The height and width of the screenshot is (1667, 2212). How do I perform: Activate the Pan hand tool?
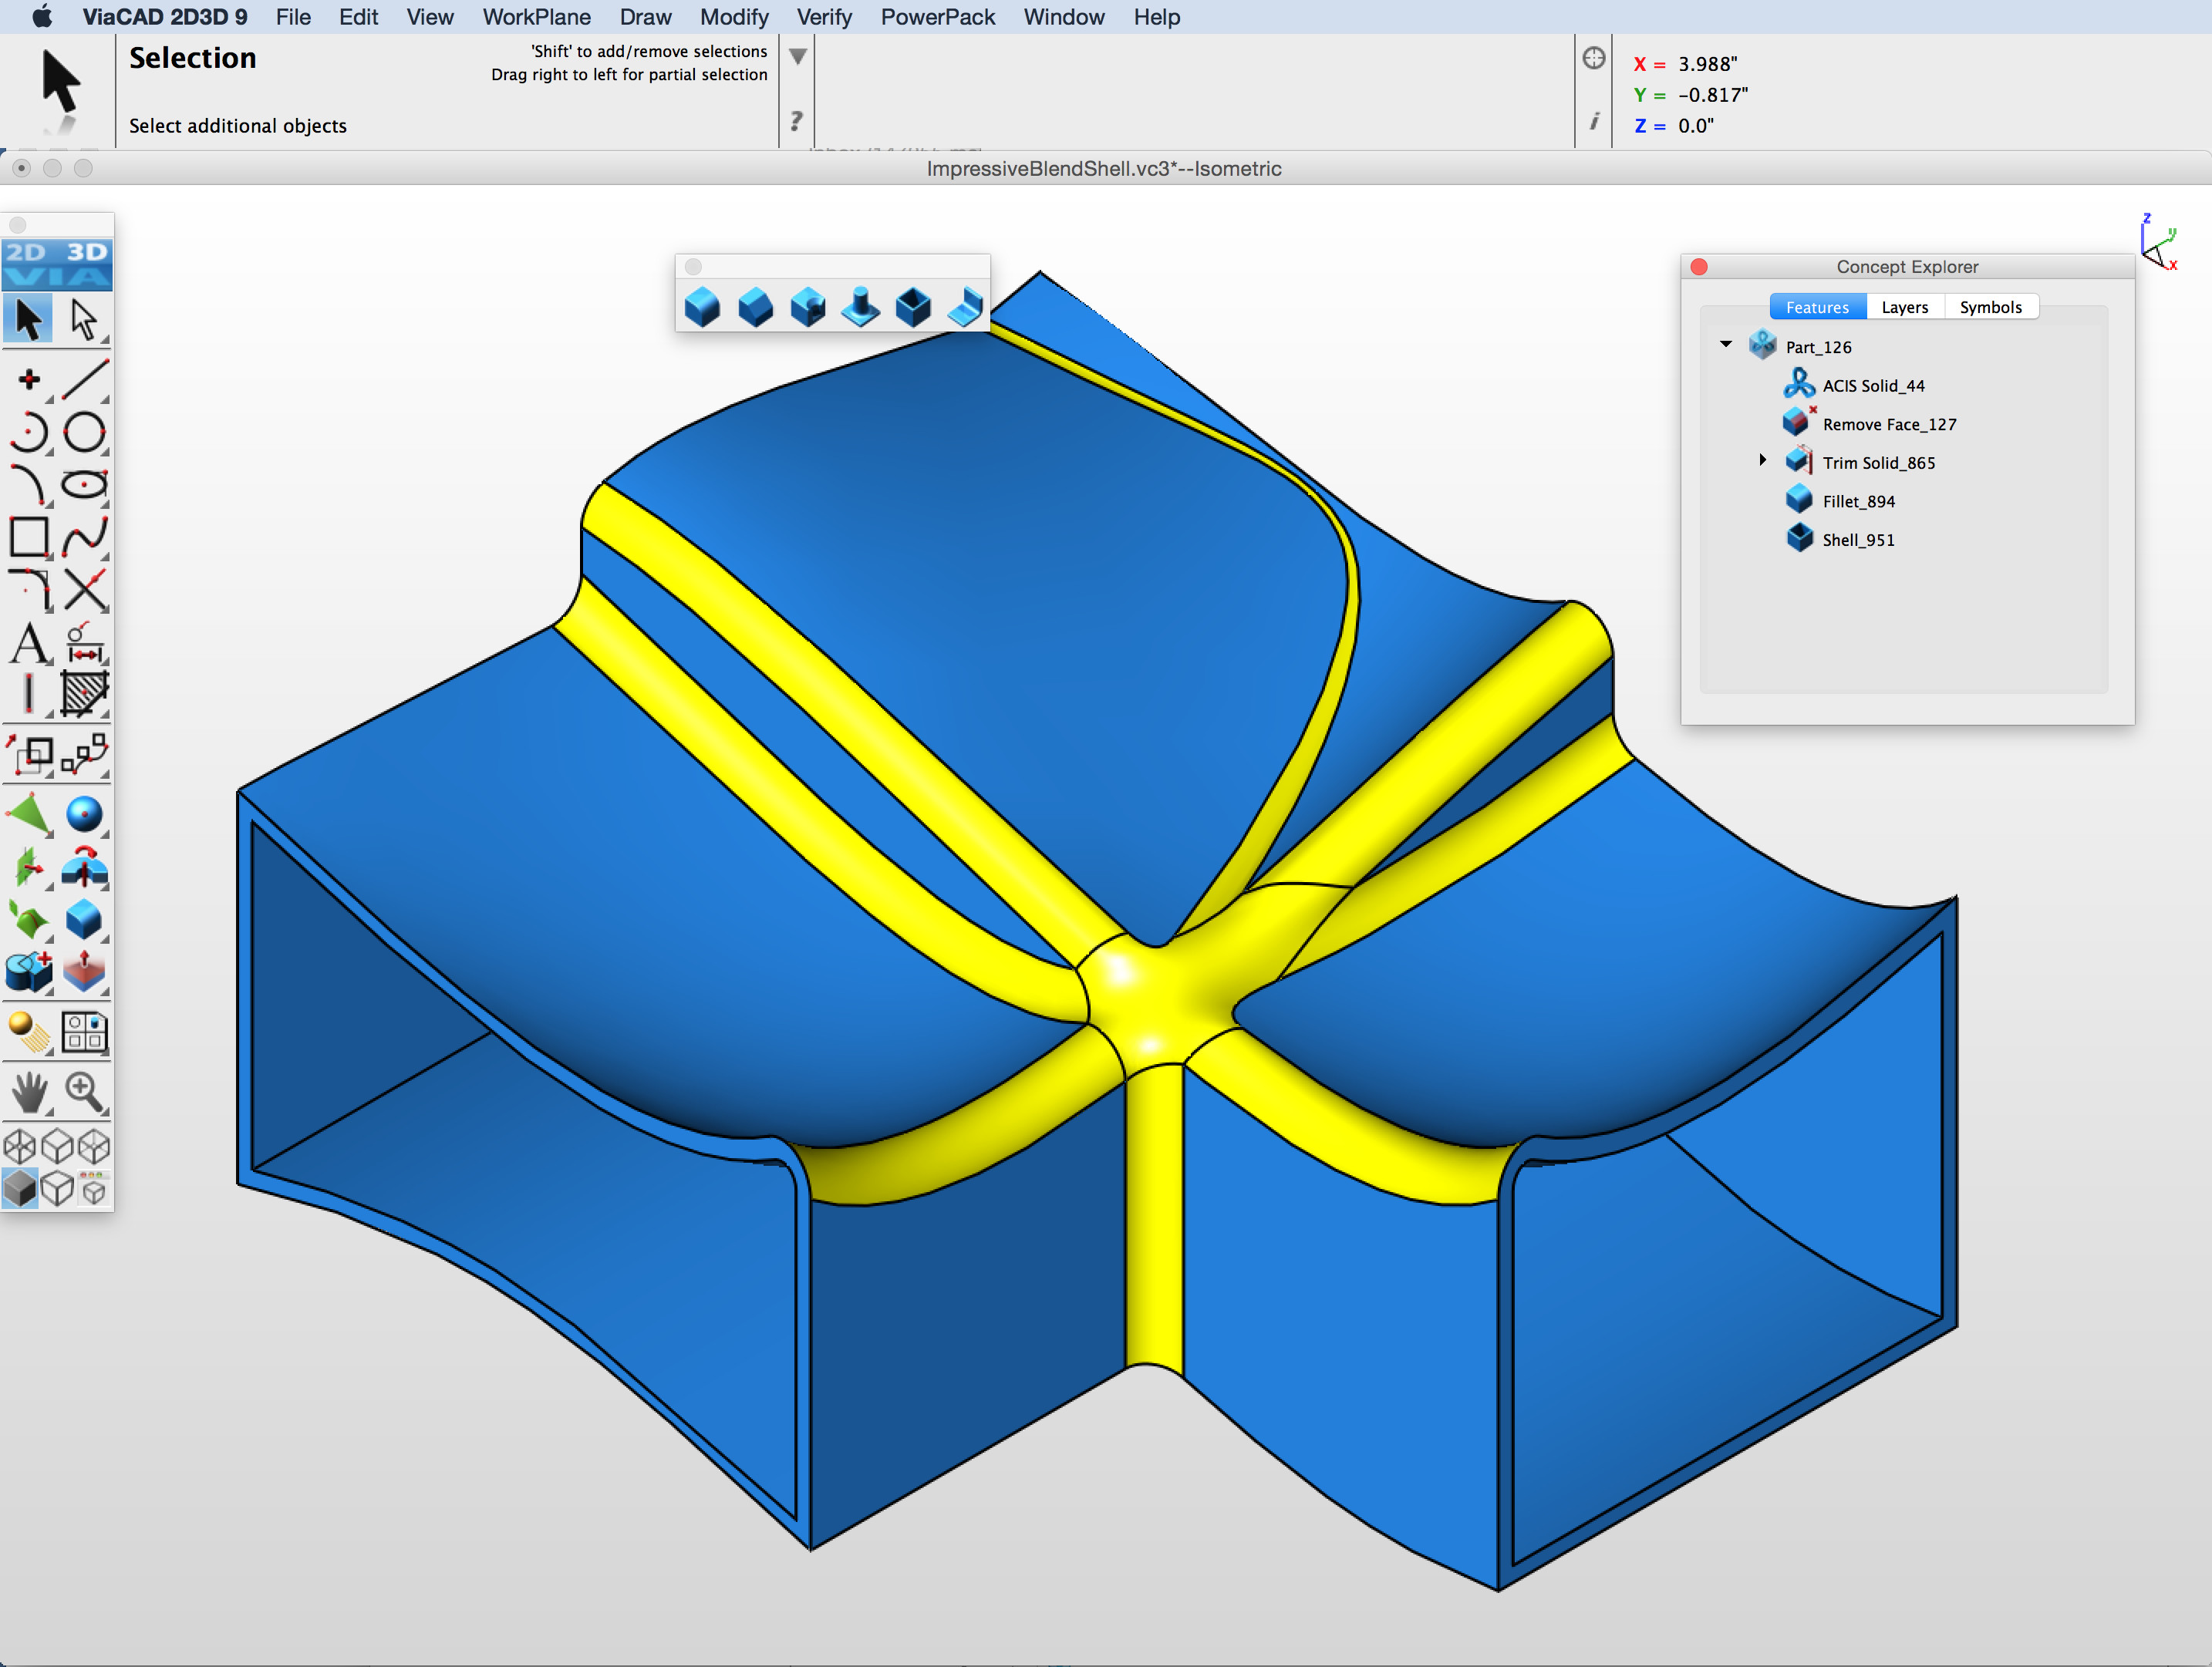tap(28, 1093)
